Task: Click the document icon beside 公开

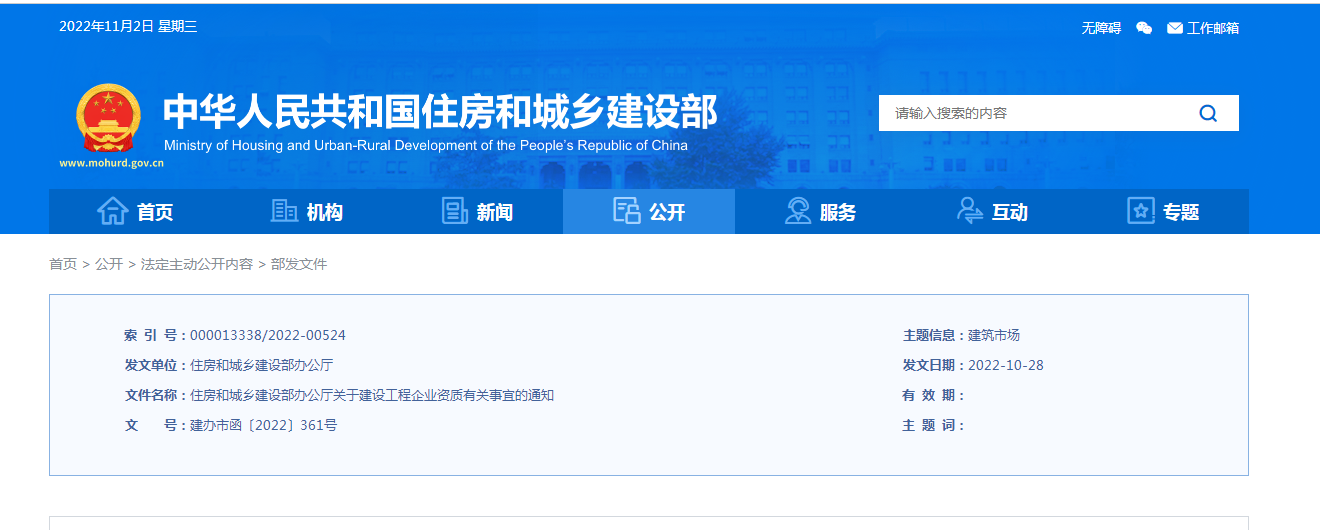Action: point(627,211)
